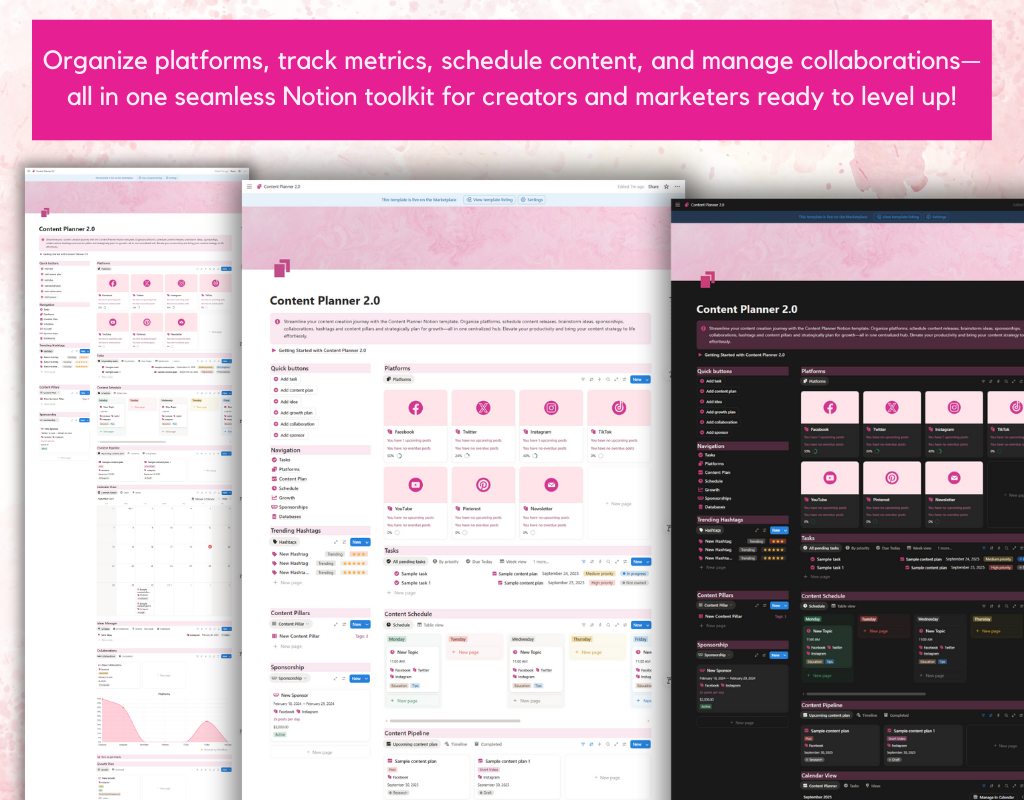The height and width of the screenshot is (800, 1024).
Task: Click the pink page icon in the dark window header
Action: [x=707, y=280]
